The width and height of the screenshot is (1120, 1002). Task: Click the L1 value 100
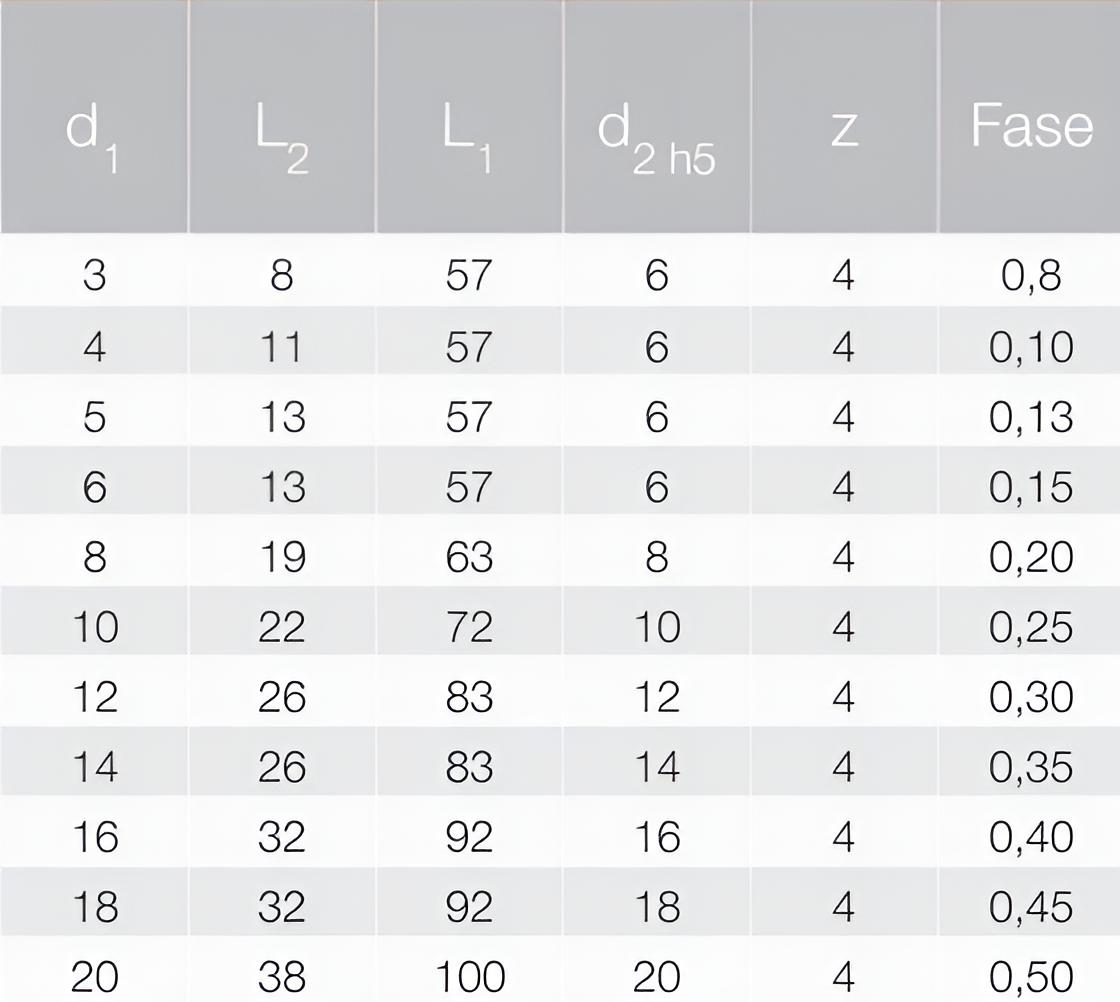[x=468, y=976]
